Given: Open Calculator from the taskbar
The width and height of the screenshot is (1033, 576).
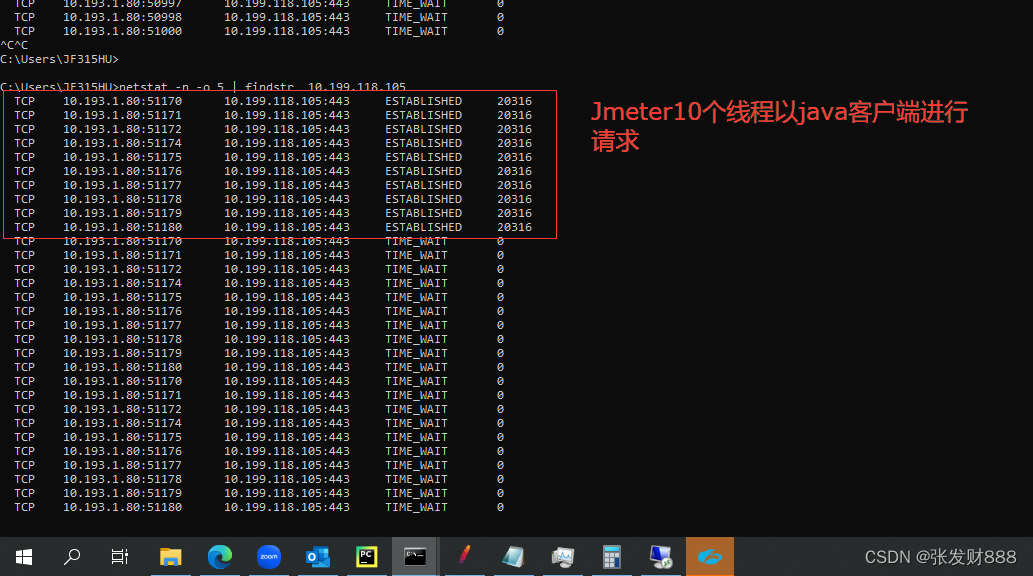Looking at the screenshot, I should tap(612, 558).
